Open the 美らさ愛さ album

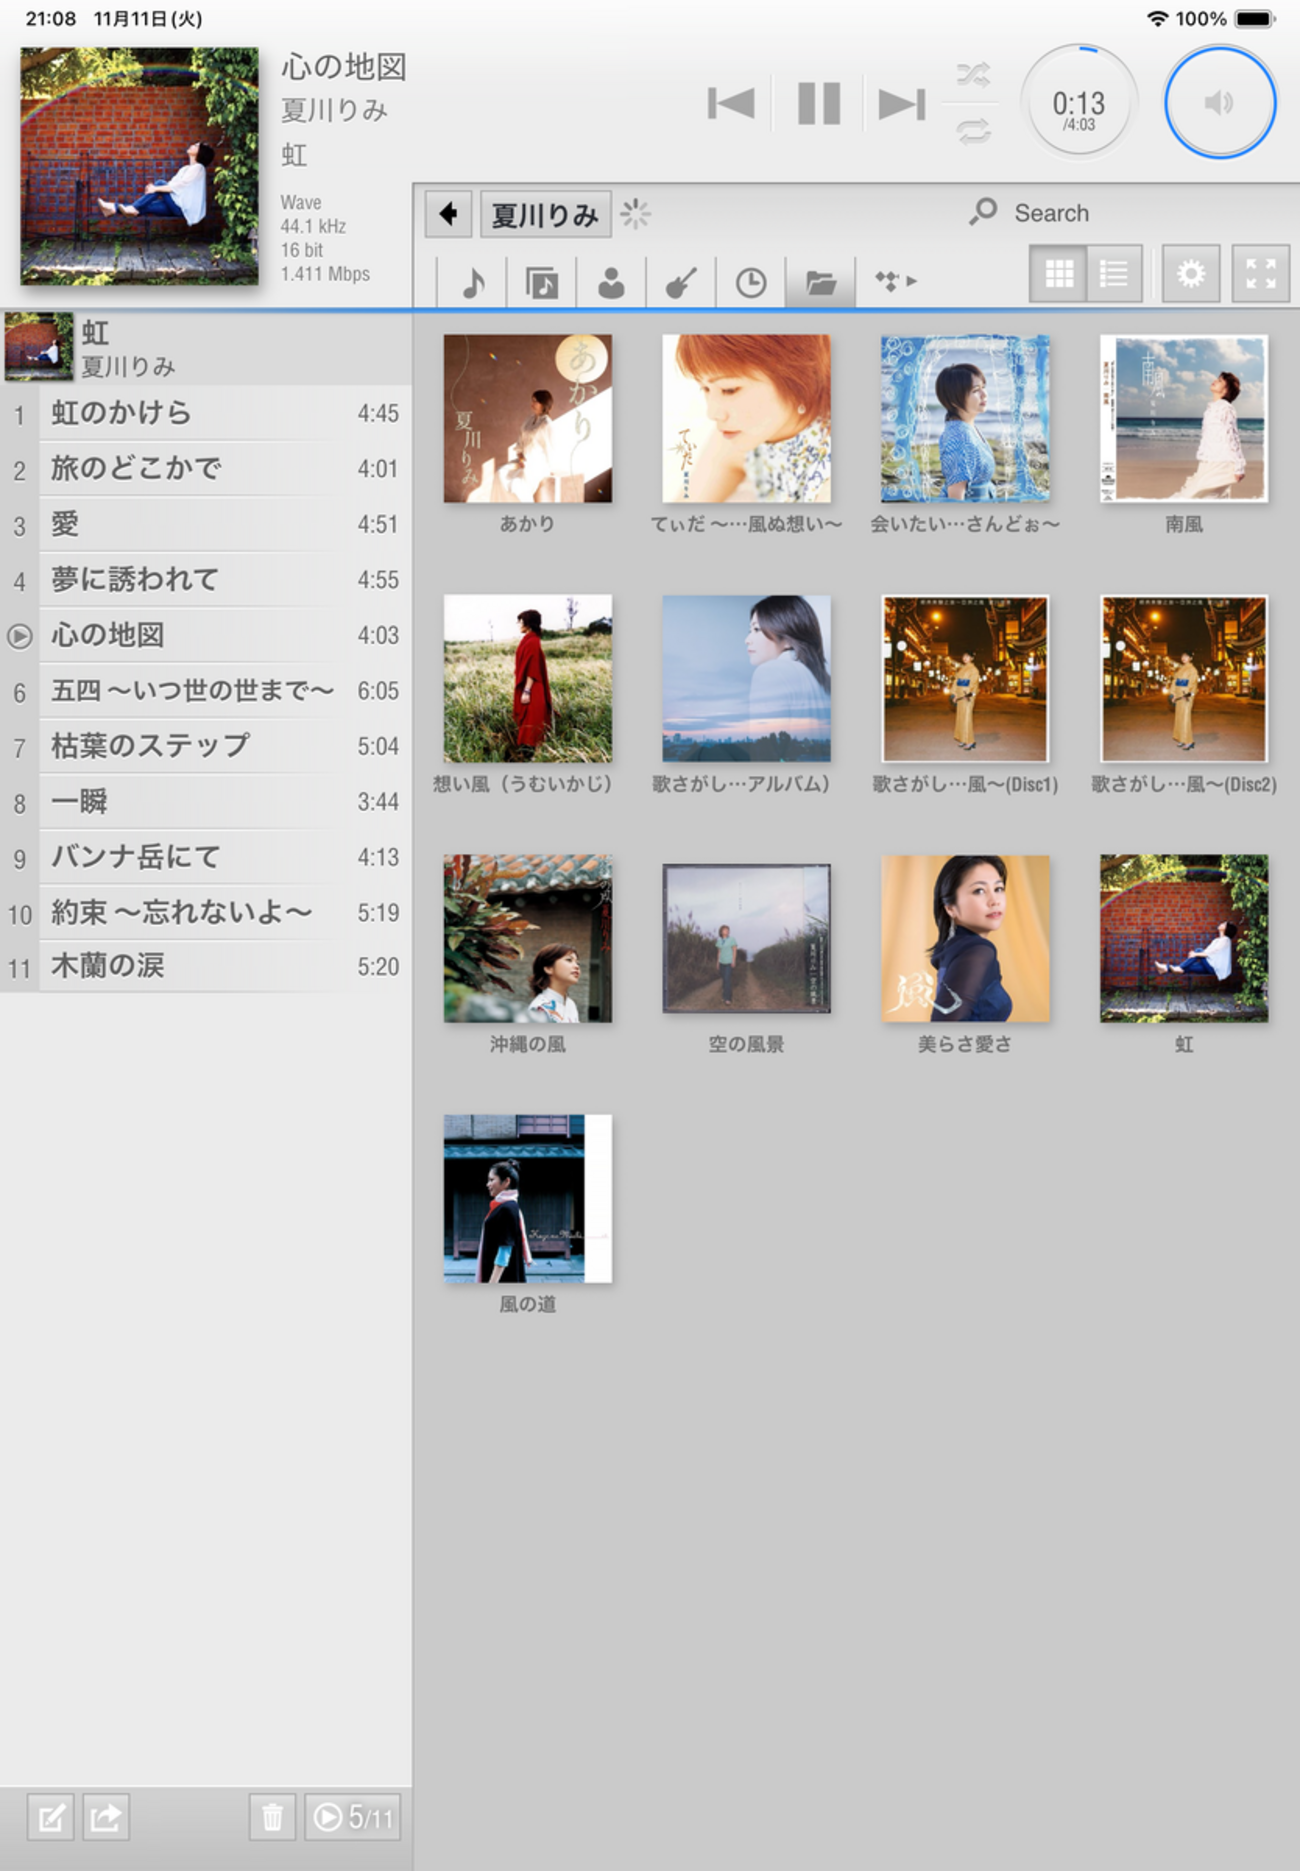click(x=965, y=938)
